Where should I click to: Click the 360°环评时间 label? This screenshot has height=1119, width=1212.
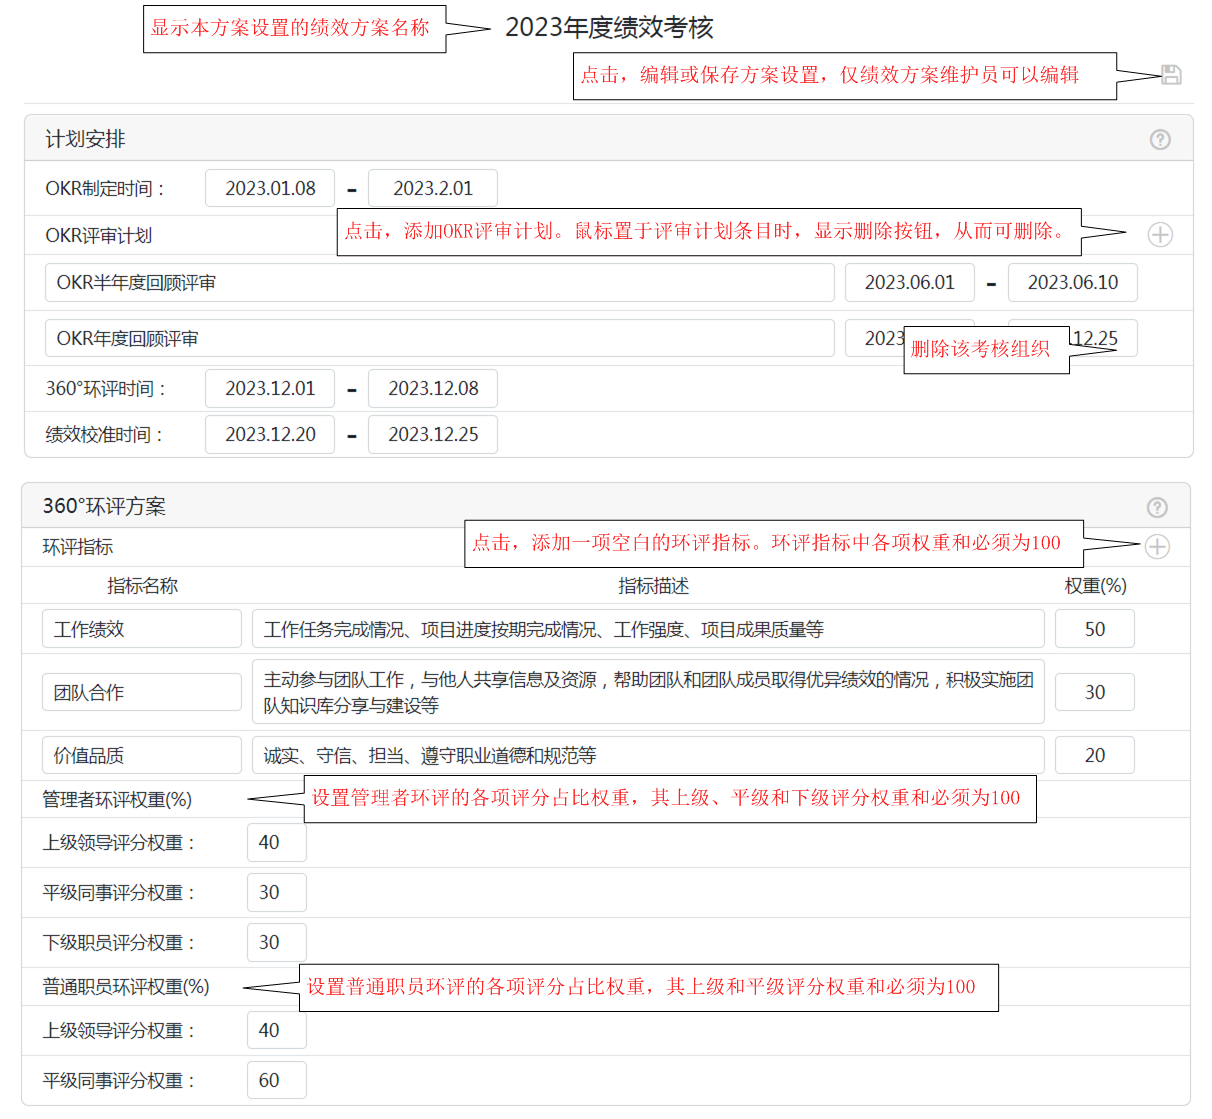(x=106, y=388)
